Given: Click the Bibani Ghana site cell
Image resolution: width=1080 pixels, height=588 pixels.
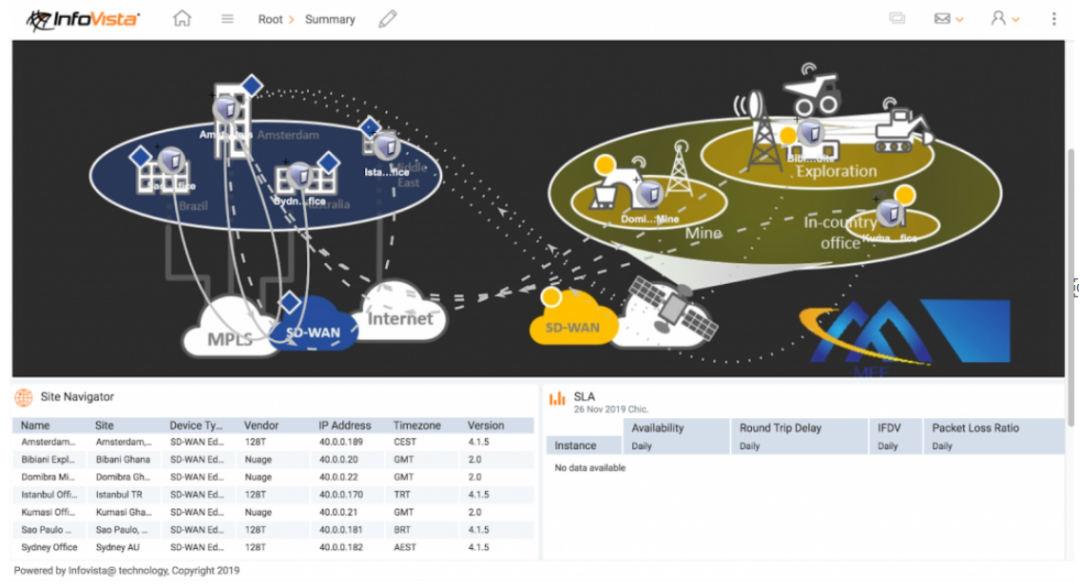Looking at the screenshot, I should coord(123,459).
